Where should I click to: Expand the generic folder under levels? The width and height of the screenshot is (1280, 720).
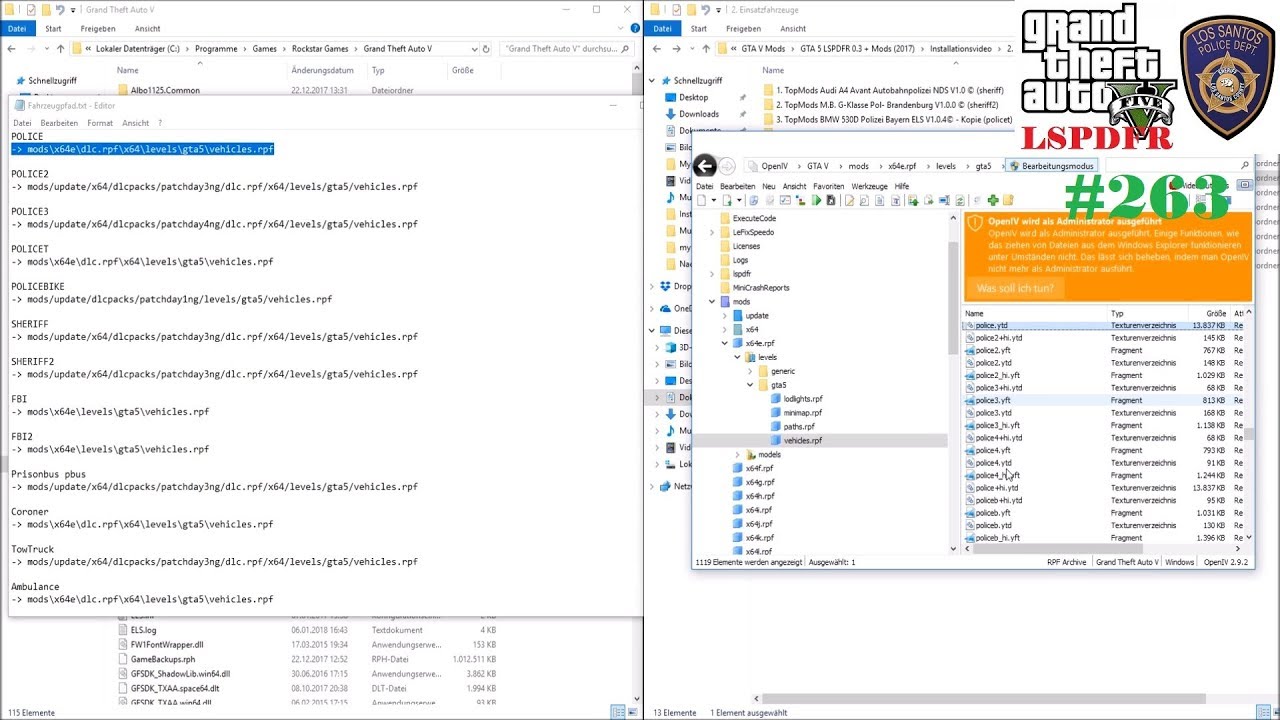750,371
